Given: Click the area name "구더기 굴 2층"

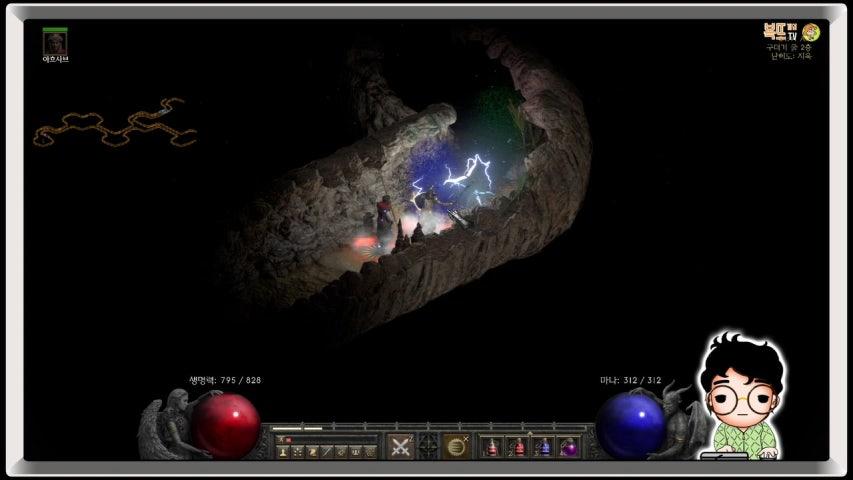Looking at the screenshot, I should [x=789, y=48].
